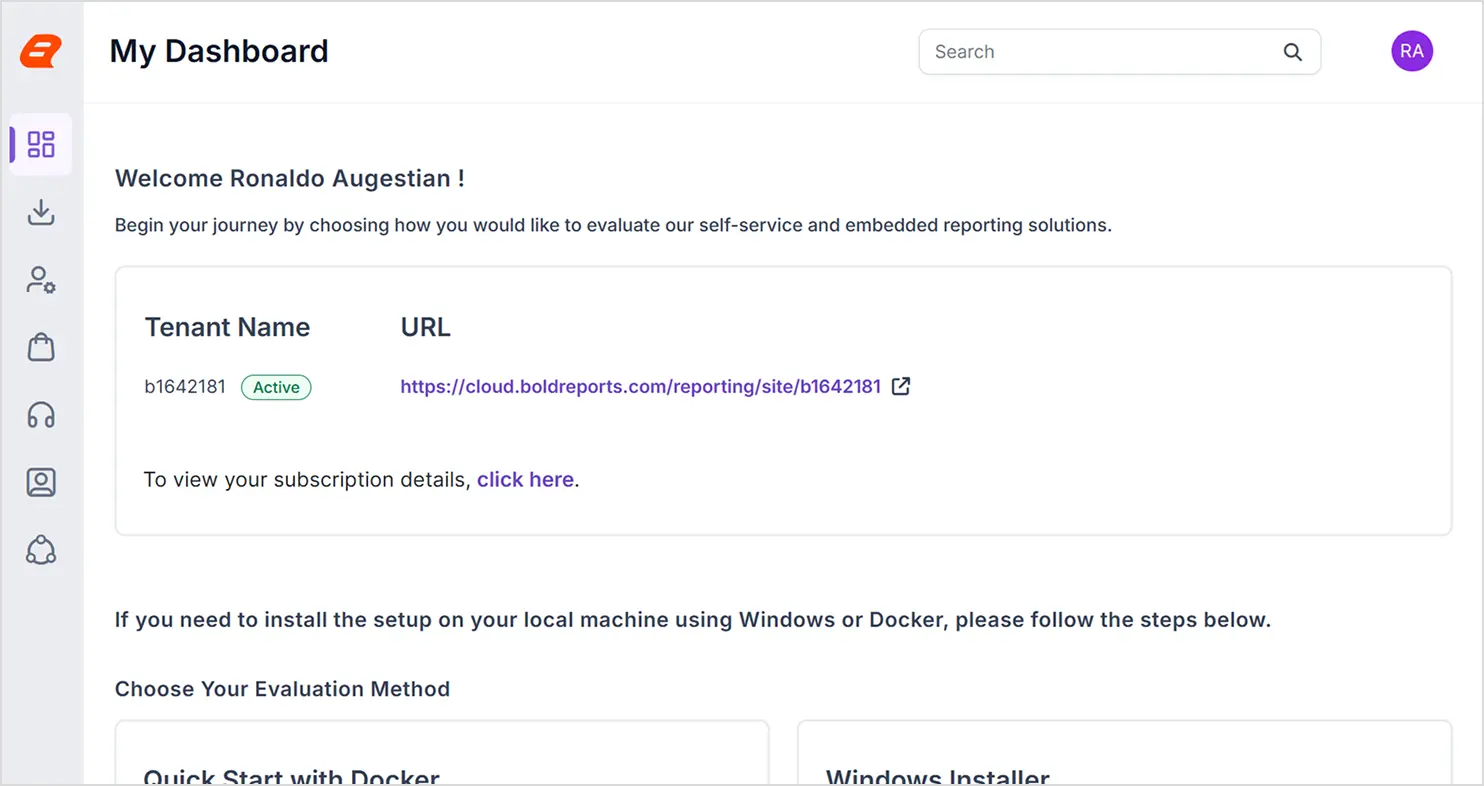
Task: Click the URL column header
Action: pos(426,327)
